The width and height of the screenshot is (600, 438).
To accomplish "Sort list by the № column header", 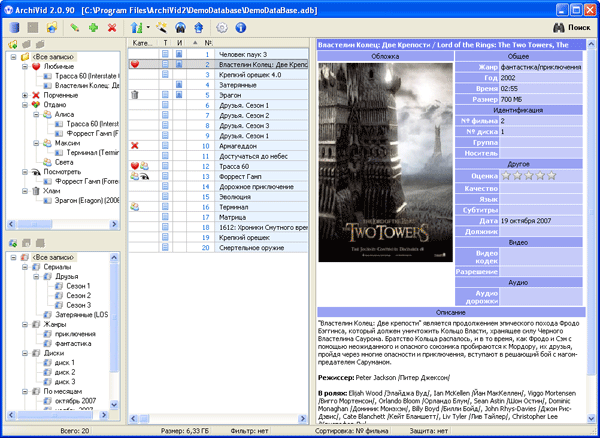I will (x=207, y=44).
